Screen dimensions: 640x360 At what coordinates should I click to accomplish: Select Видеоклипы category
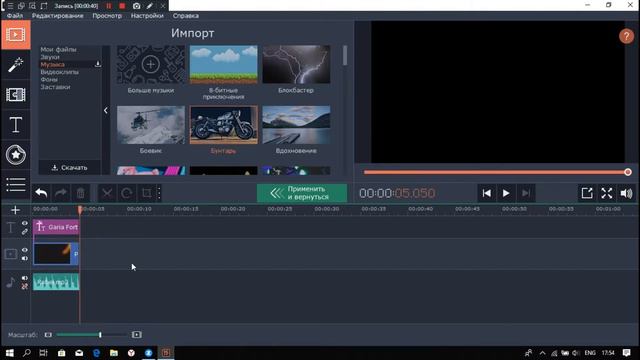coord(60,72)
